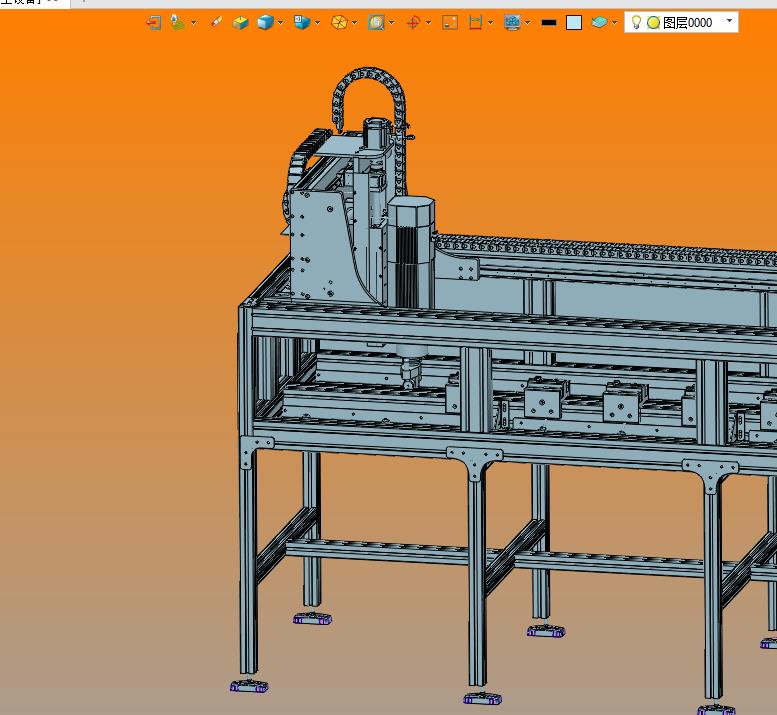Click the yellow circle layer status icon
The width and height of the screenshot is (777, 715).
[654, 23]
